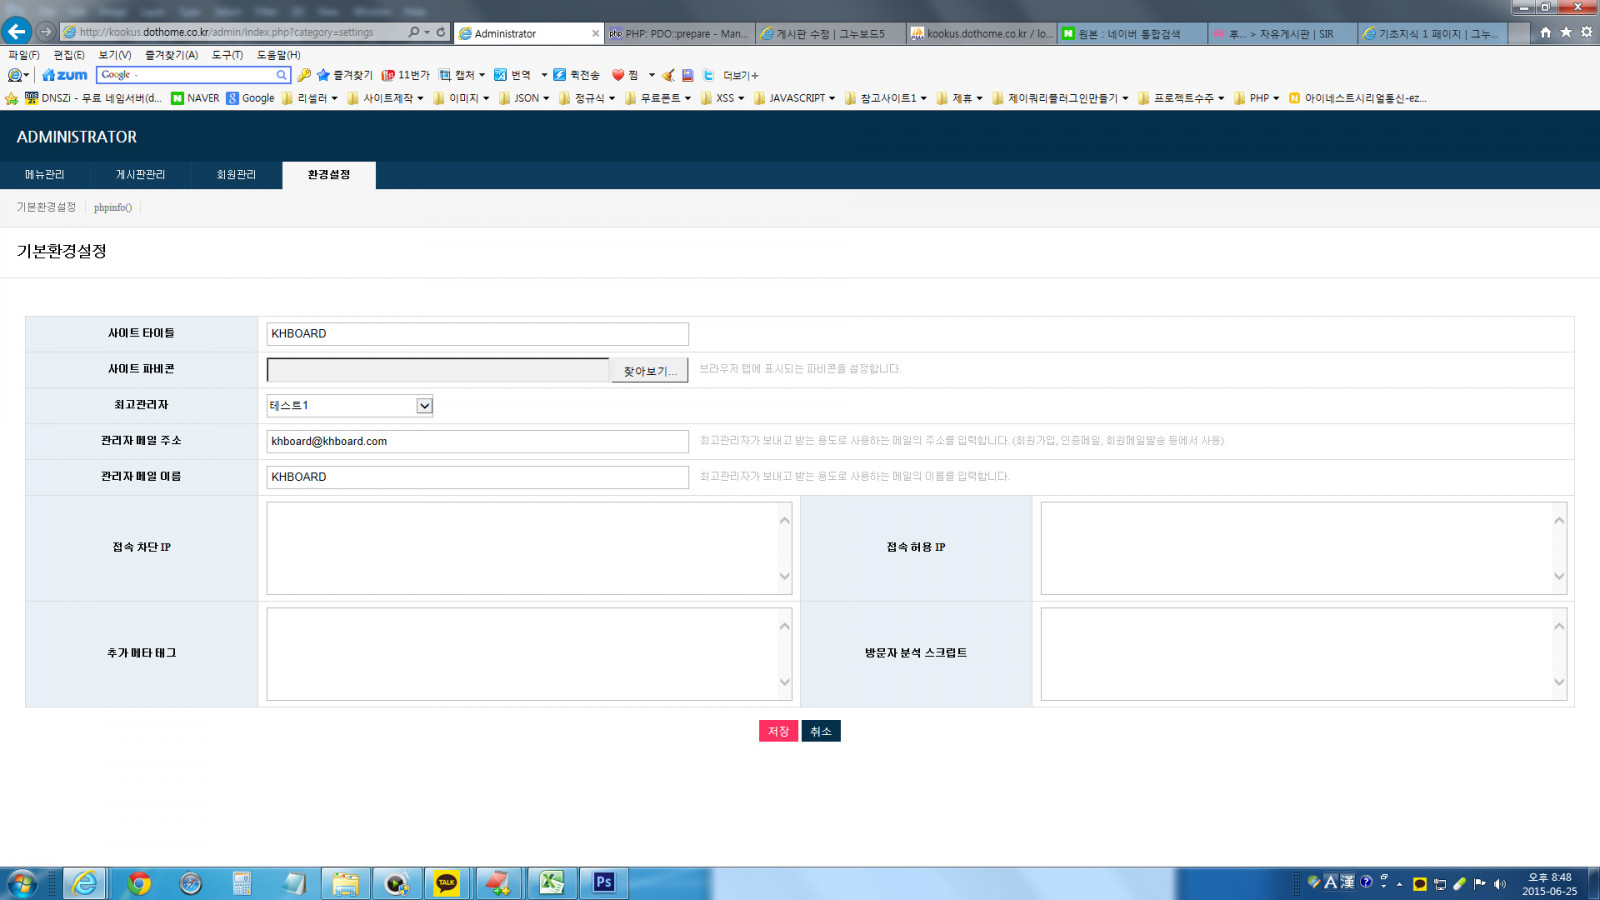Image resolution: width=1600 pixels, height=900 pixels.
Task: Click the 11번가 shopping toolbar icon
Action: [x=405, y=75]
